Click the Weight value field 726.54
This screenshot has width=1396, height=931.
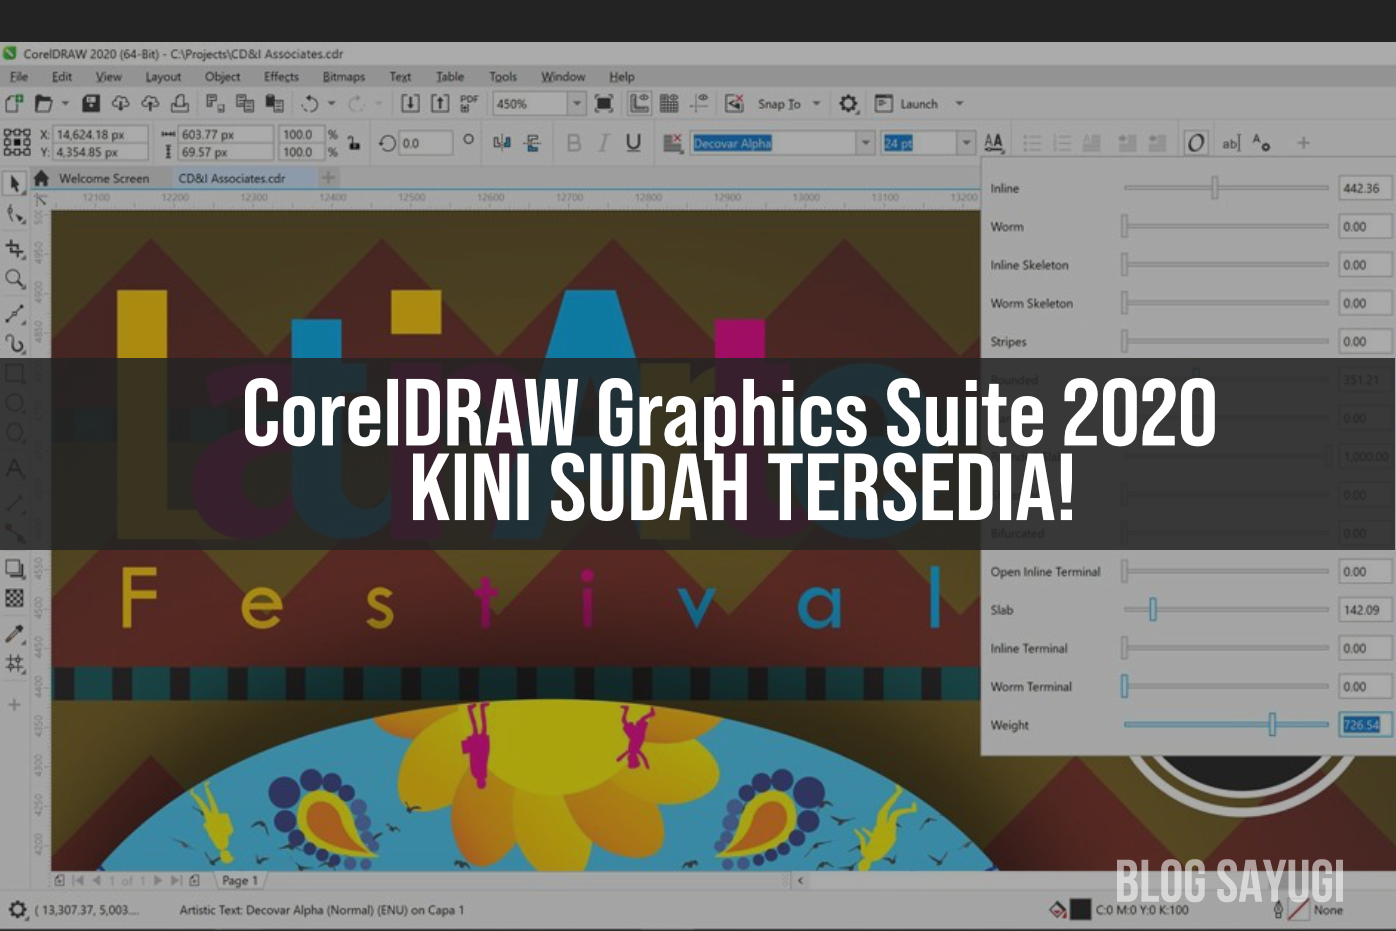[1364, 724]
